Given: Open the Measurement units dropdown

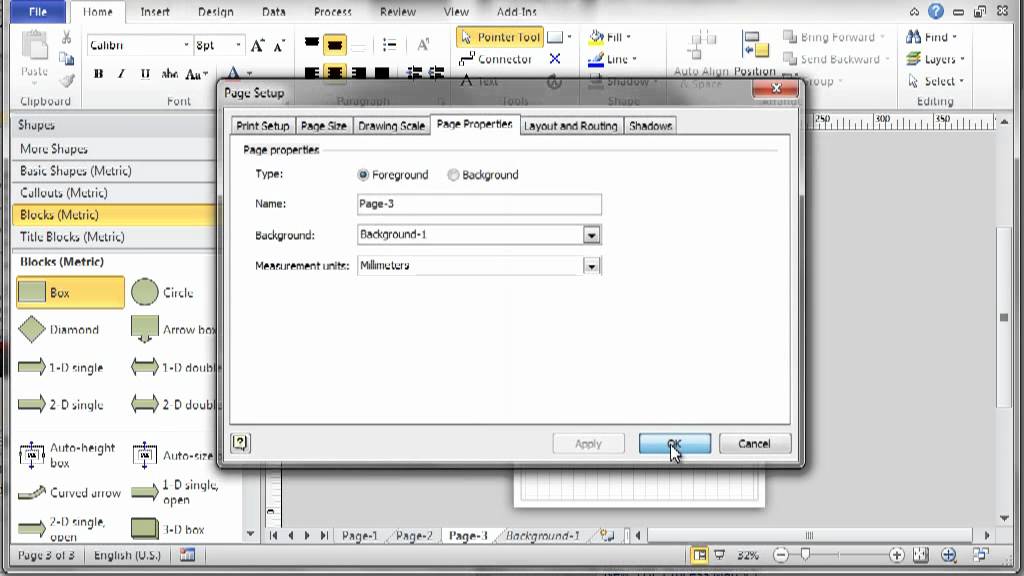Looking at the screenshot, I should click(591, 266).
